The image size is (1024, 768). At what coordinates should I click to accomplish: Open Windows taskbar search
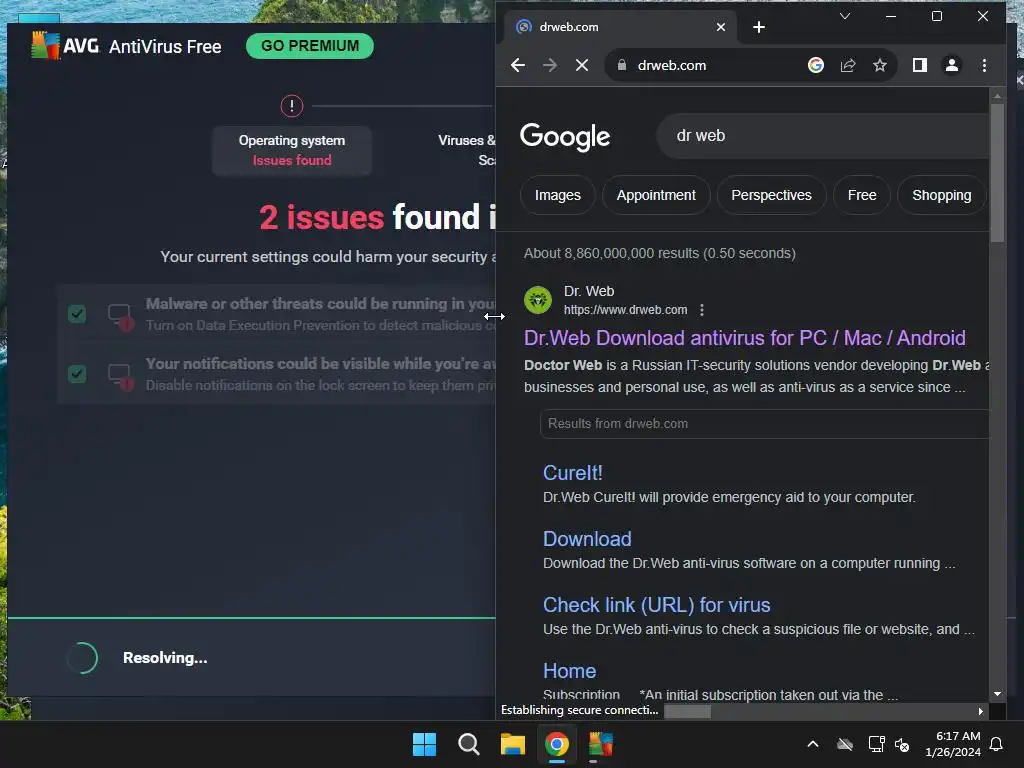click(469, 744)
